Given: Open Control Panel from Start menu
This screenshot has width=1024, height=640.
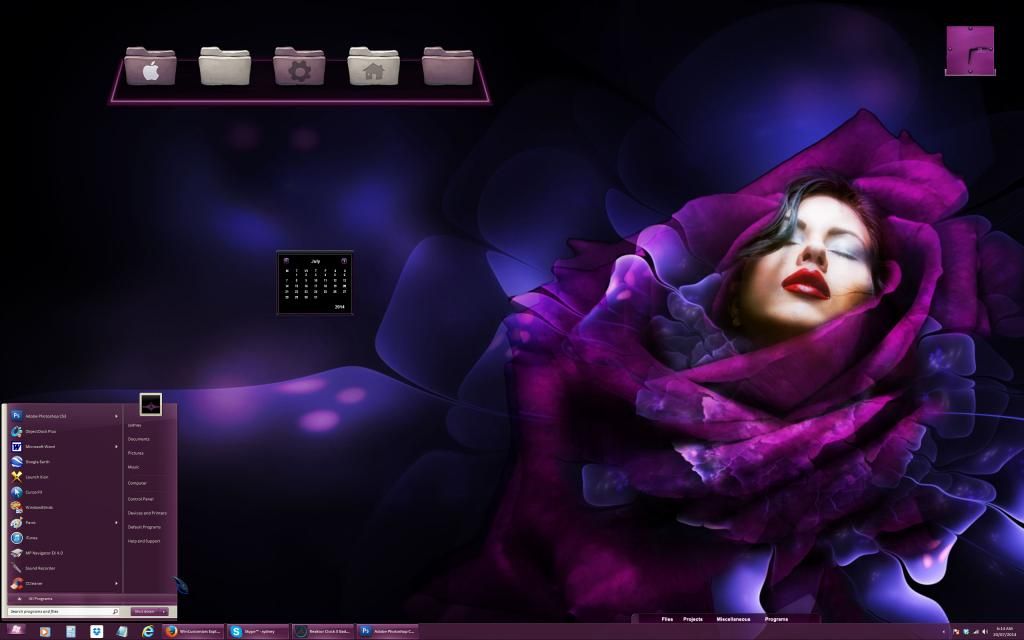Looking at the screenshot, I should pos(140,499).
